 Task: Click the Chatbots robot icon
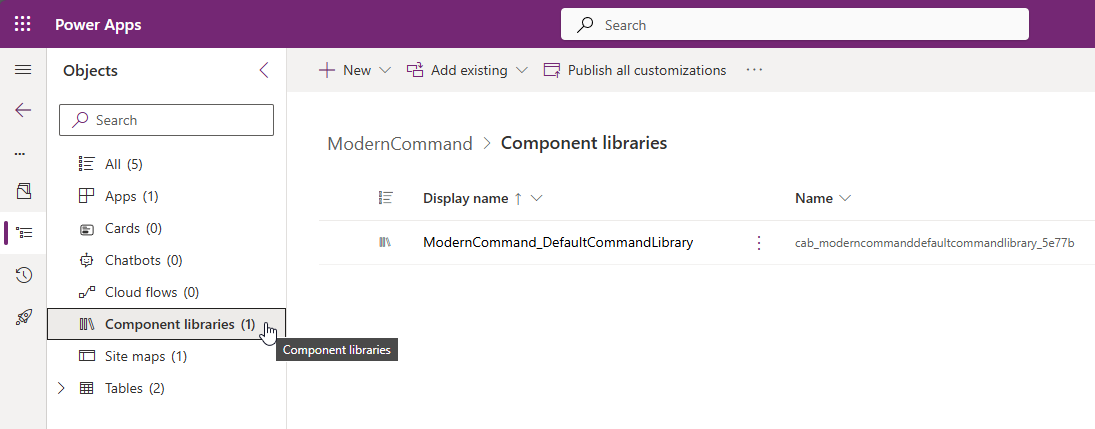tap(87, 261)
